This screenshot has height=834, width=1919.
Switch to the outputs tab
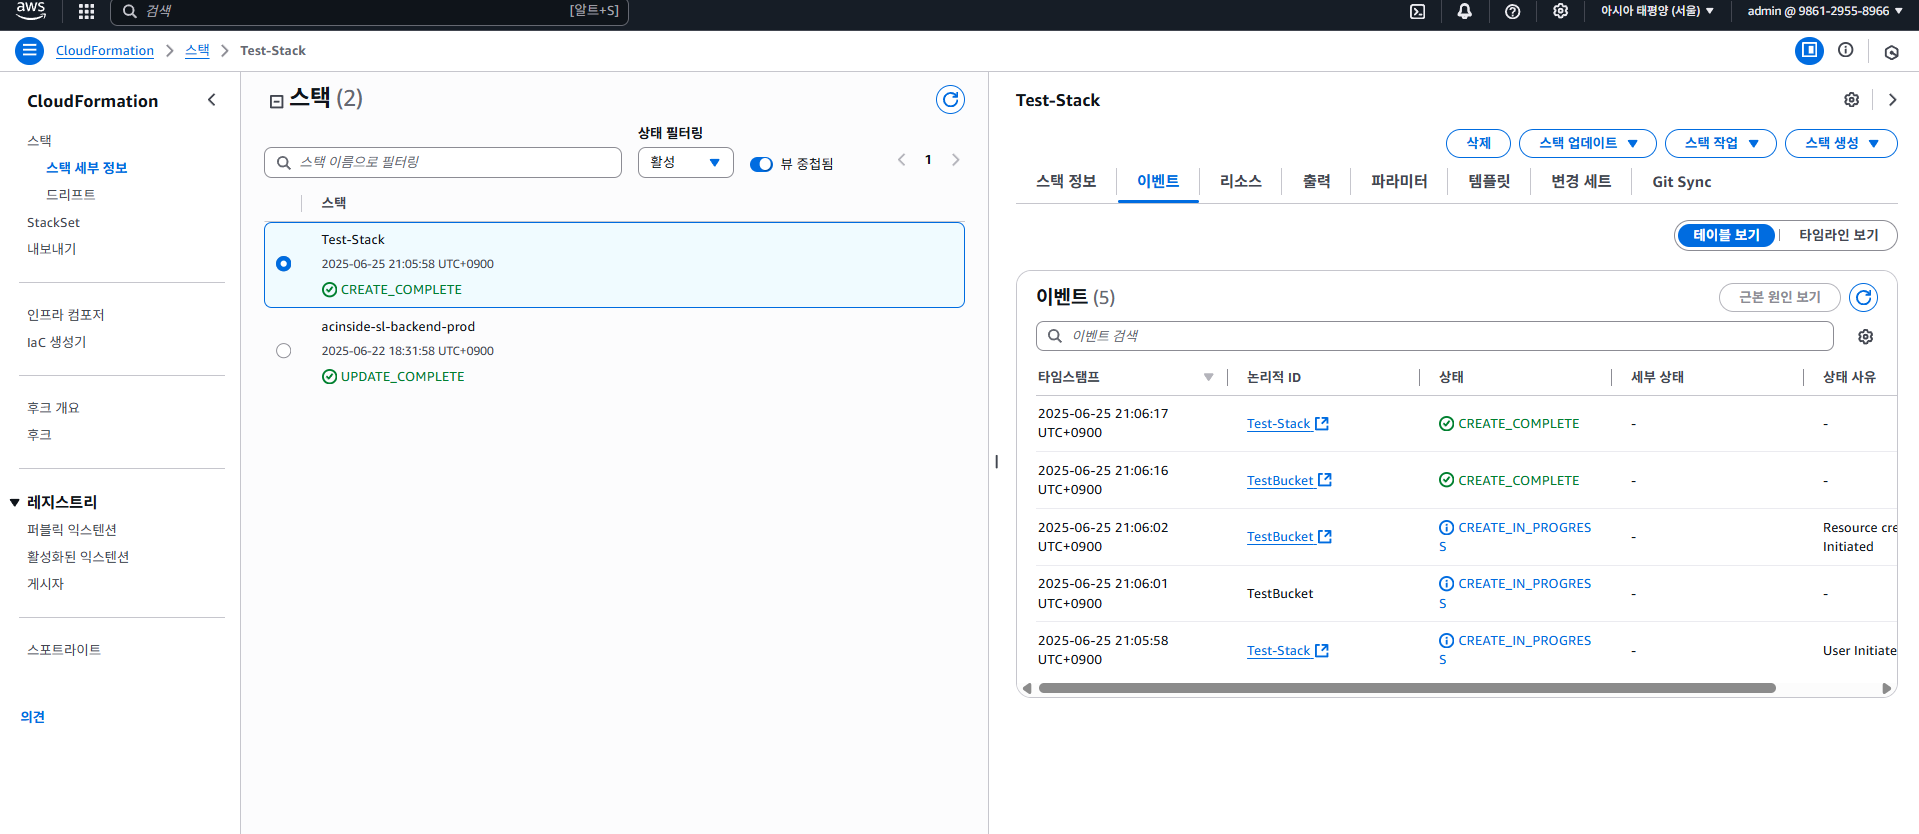1316,181
